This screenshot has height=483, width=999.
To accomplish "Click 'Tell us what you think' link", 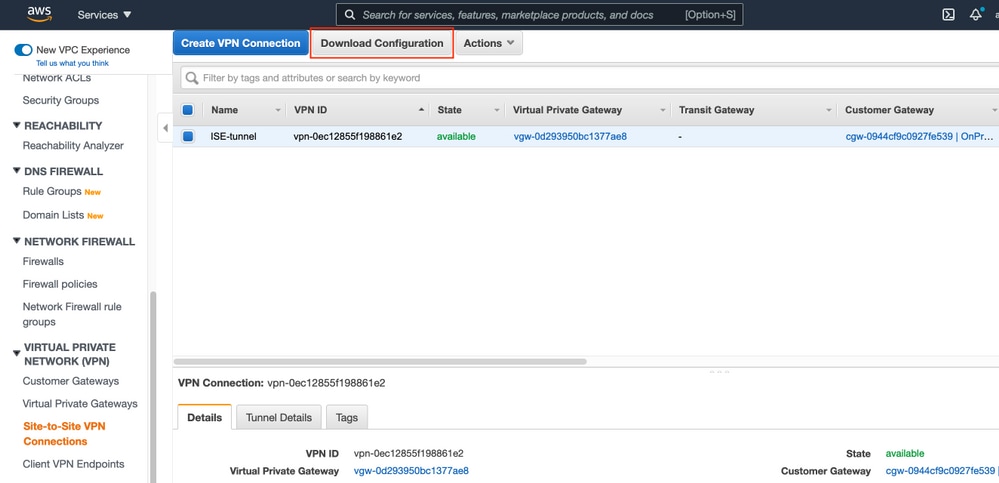I will pyautogui.click(x=72, y=63).
